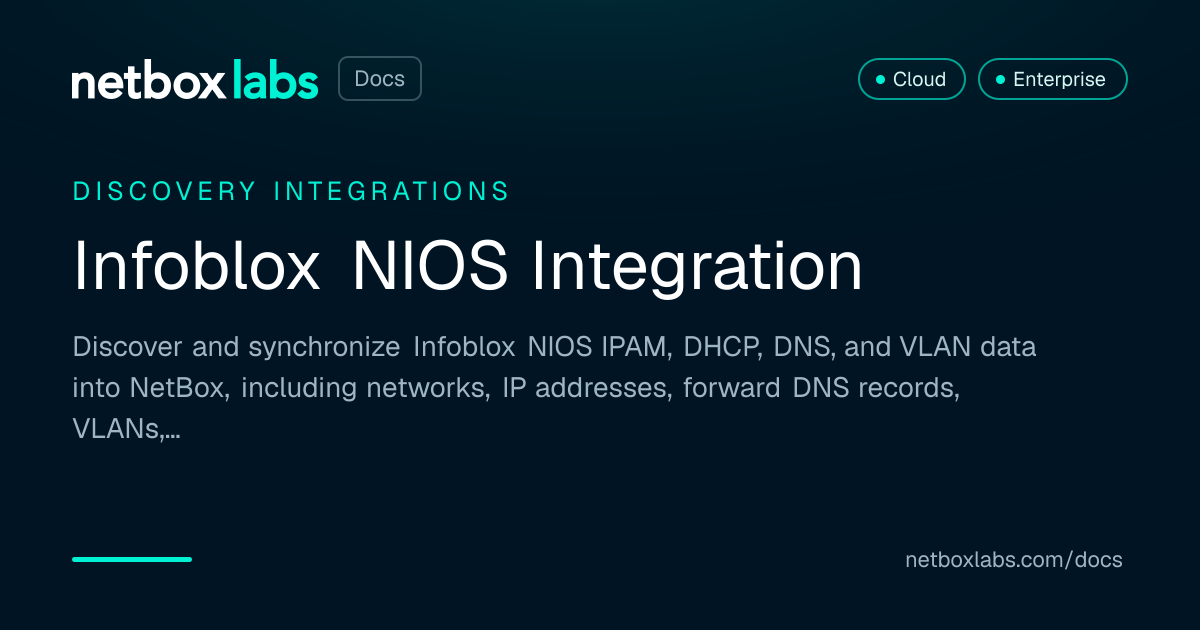
Task: Click the Discovery Integrations category label
Action: click(x=291, y=191)
